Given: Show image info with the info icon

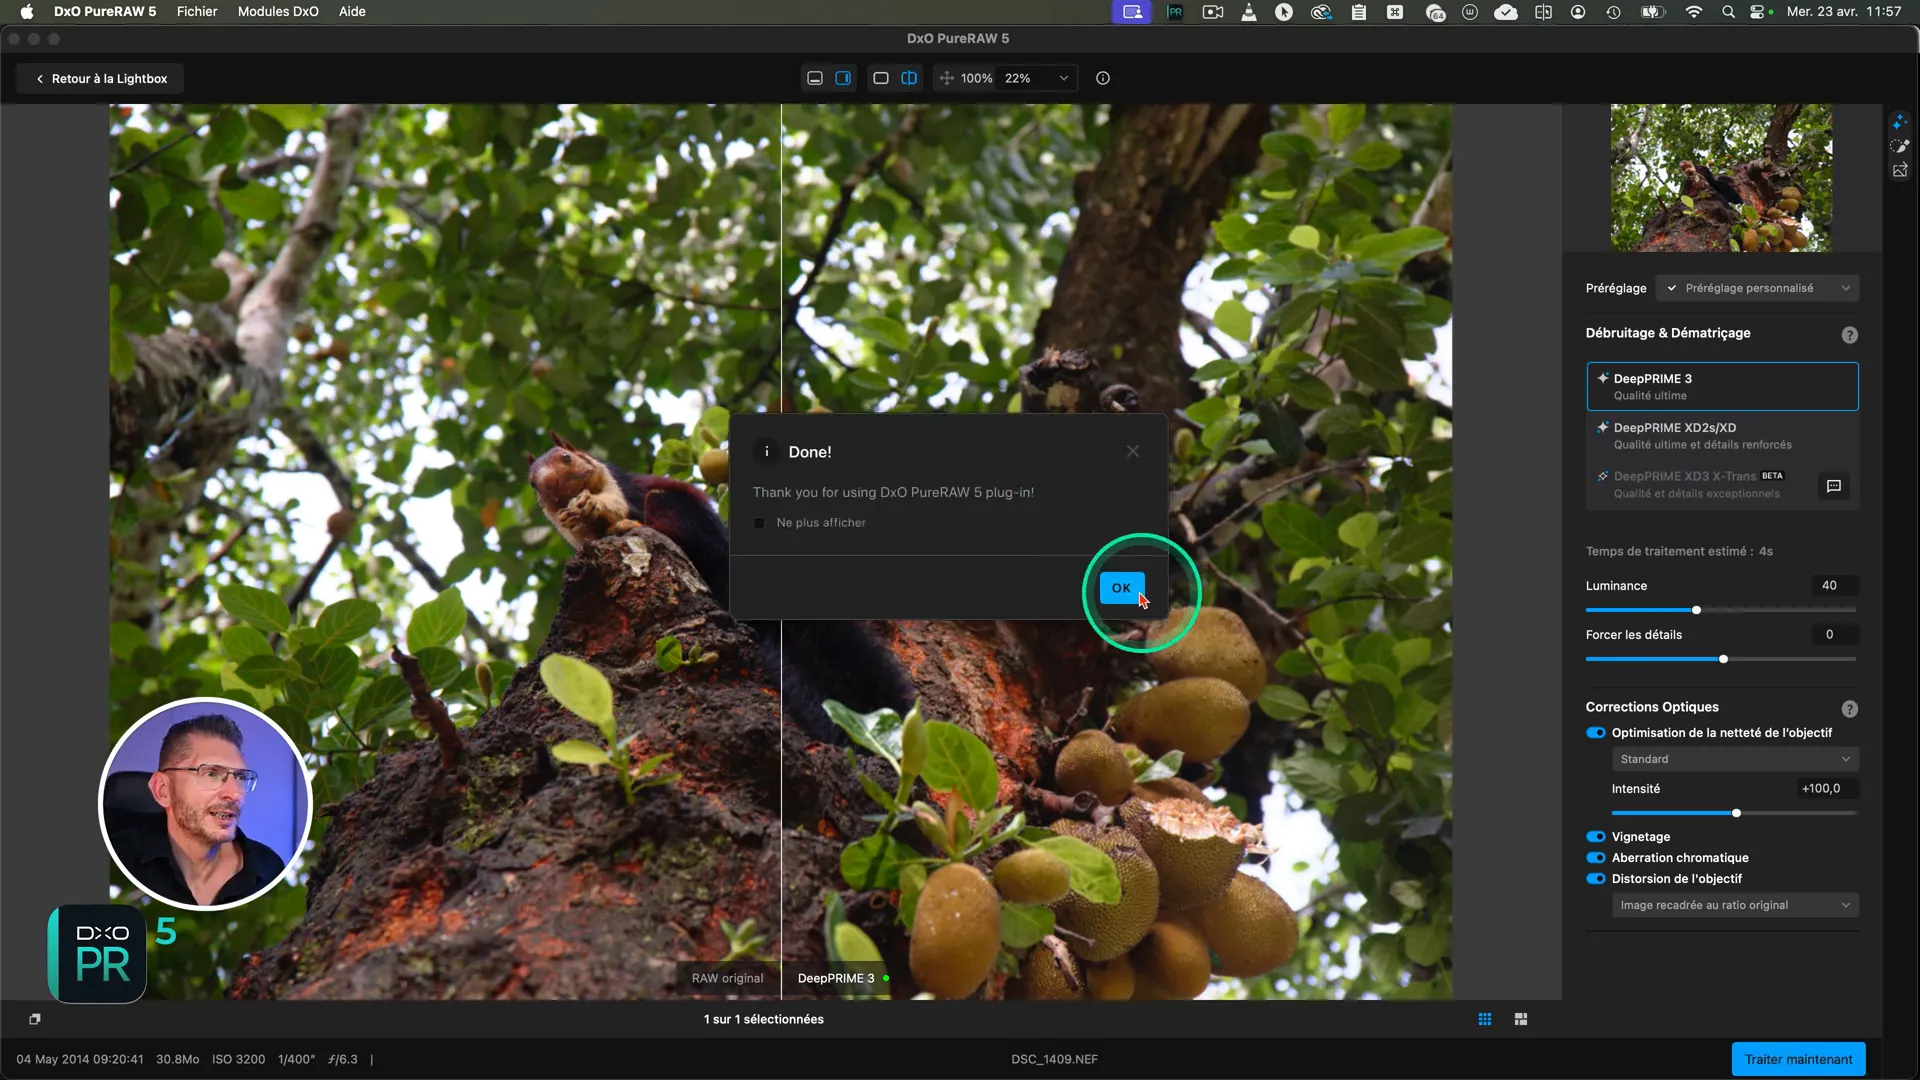Looking at the screenshot, I should click(1103, 78).
